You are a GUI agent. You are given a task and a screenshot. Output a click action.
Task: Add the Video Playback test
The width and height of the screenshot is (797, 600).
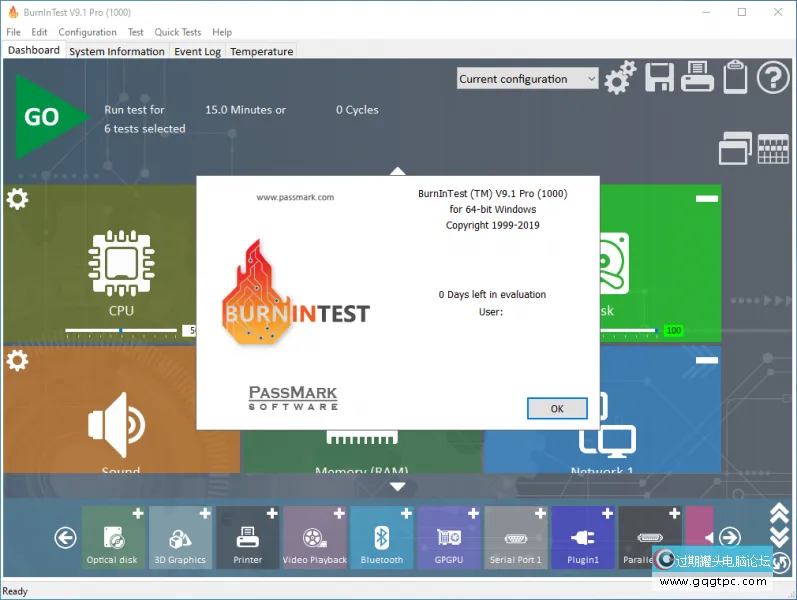click(339, 514)
